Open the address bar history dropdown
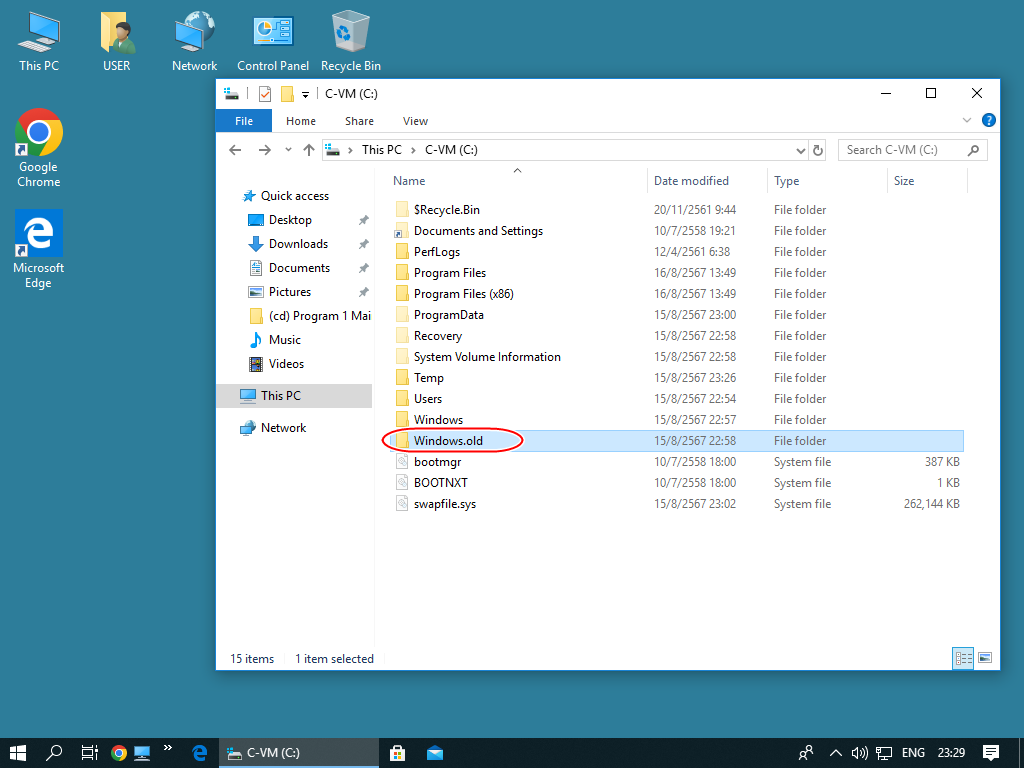 coord(800,150)
